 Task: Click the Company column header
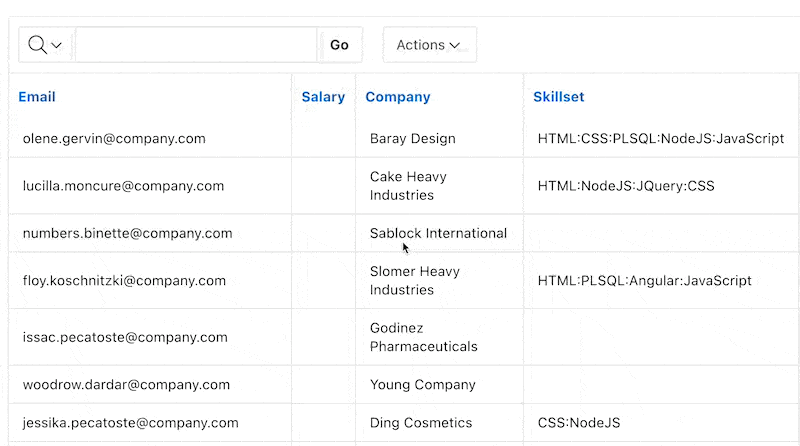coord(398,97)
